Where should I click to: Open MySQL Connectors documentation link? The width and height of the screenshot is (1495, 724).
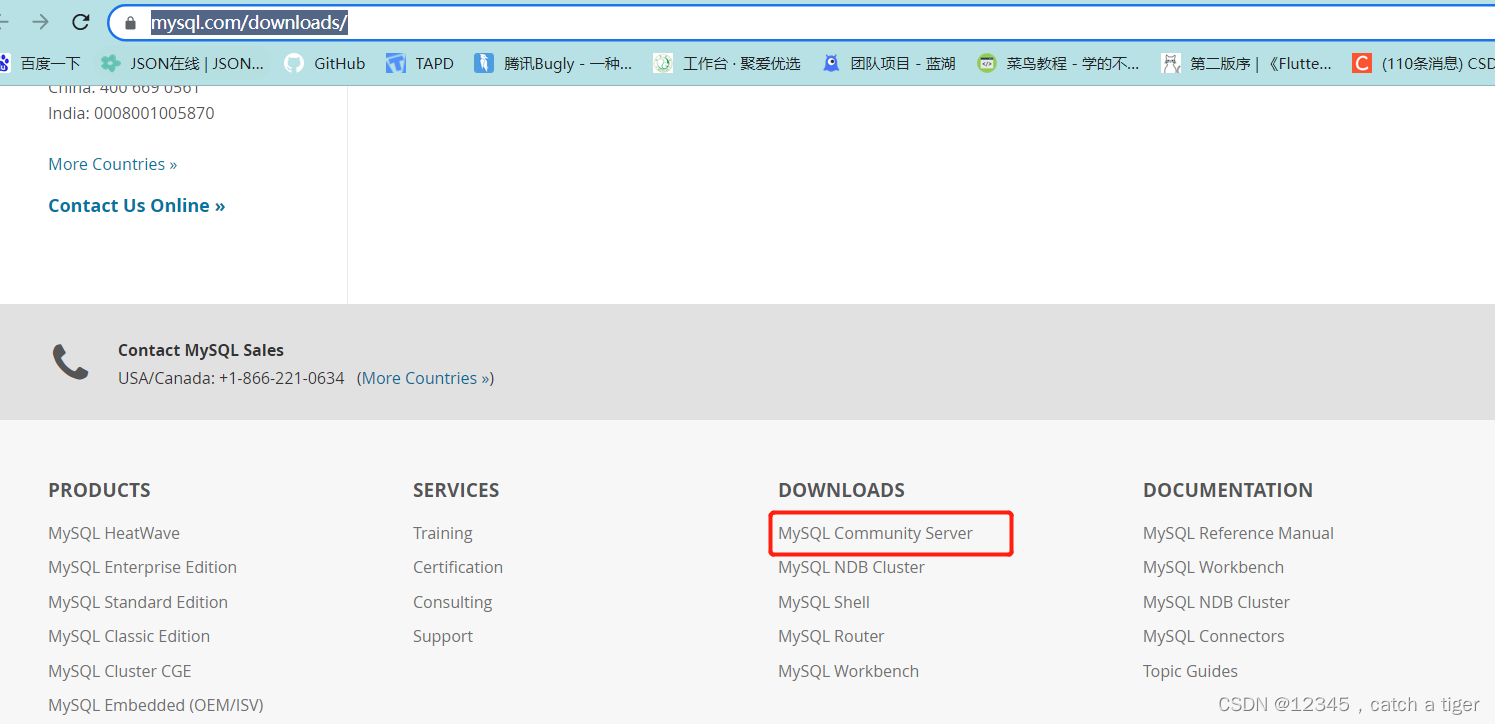pyautogui.click(x=1213, y=636)
